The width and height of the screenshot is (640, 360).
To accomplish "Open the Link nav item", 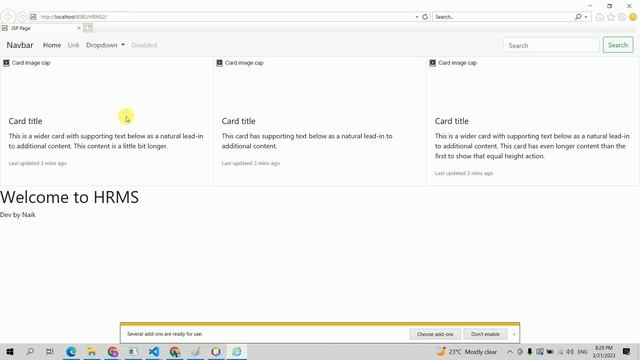I will [x=73, y=45].
